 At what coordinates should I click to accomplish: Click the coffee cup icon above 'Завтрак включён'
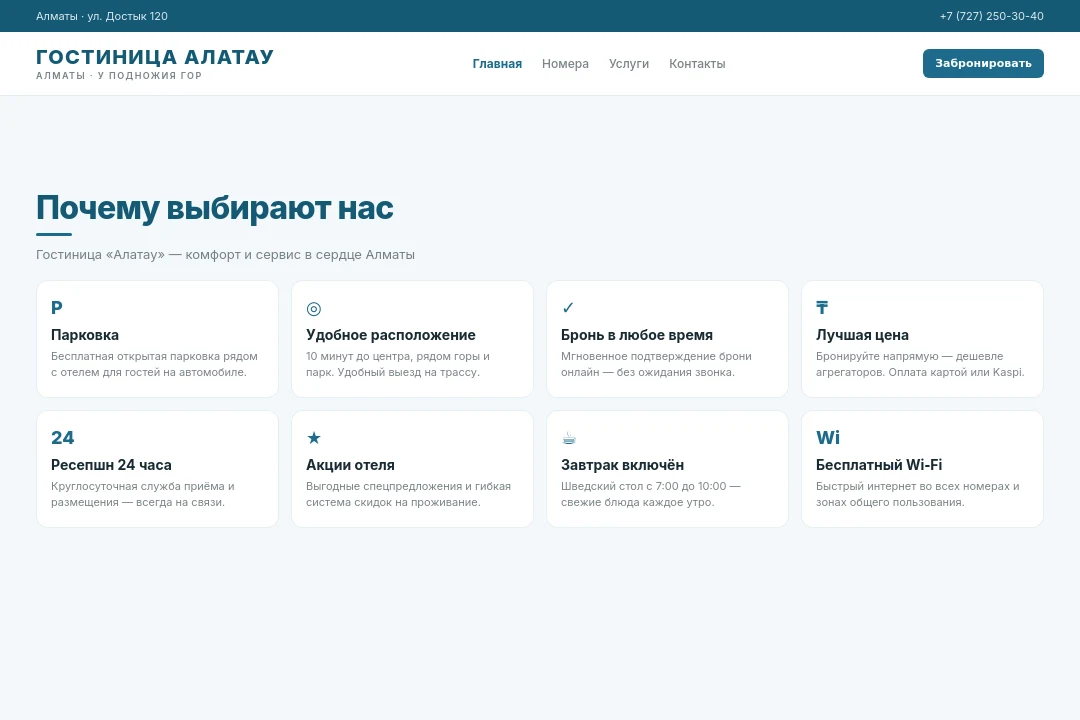pyautogui.click(x=569, y=438)
